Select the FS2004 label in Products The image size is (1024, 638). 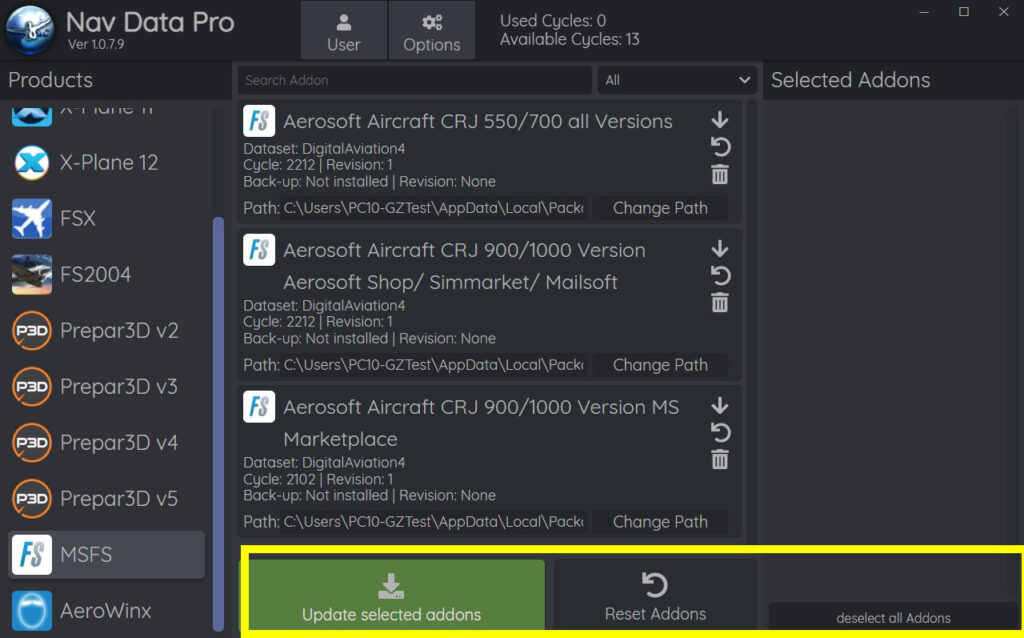(95, 274)
